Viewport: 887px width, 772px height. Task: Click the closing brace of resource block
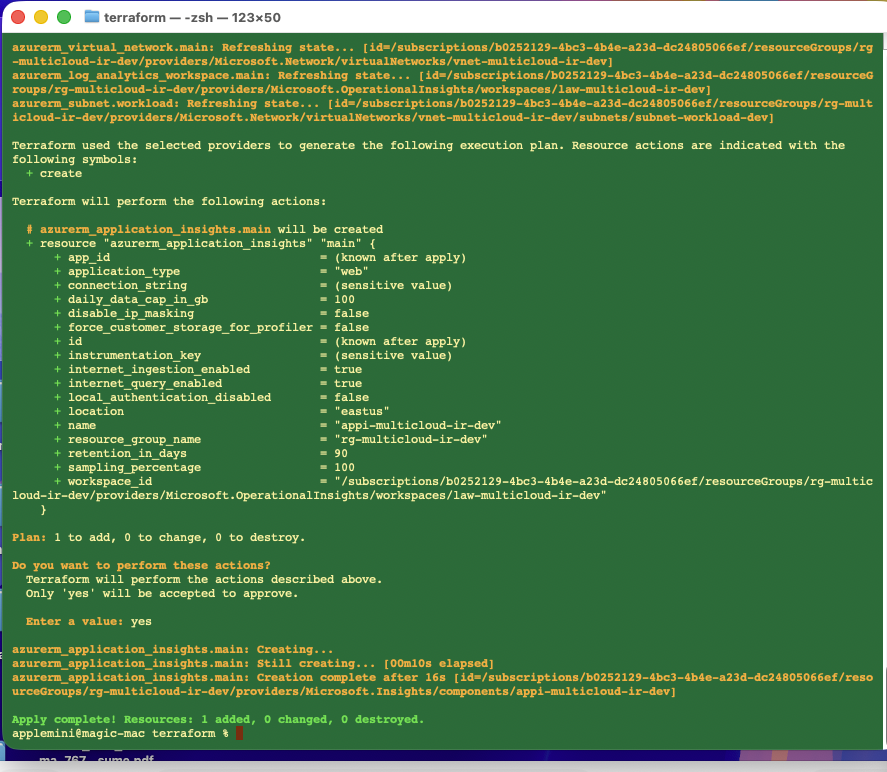tap(44, 510)
